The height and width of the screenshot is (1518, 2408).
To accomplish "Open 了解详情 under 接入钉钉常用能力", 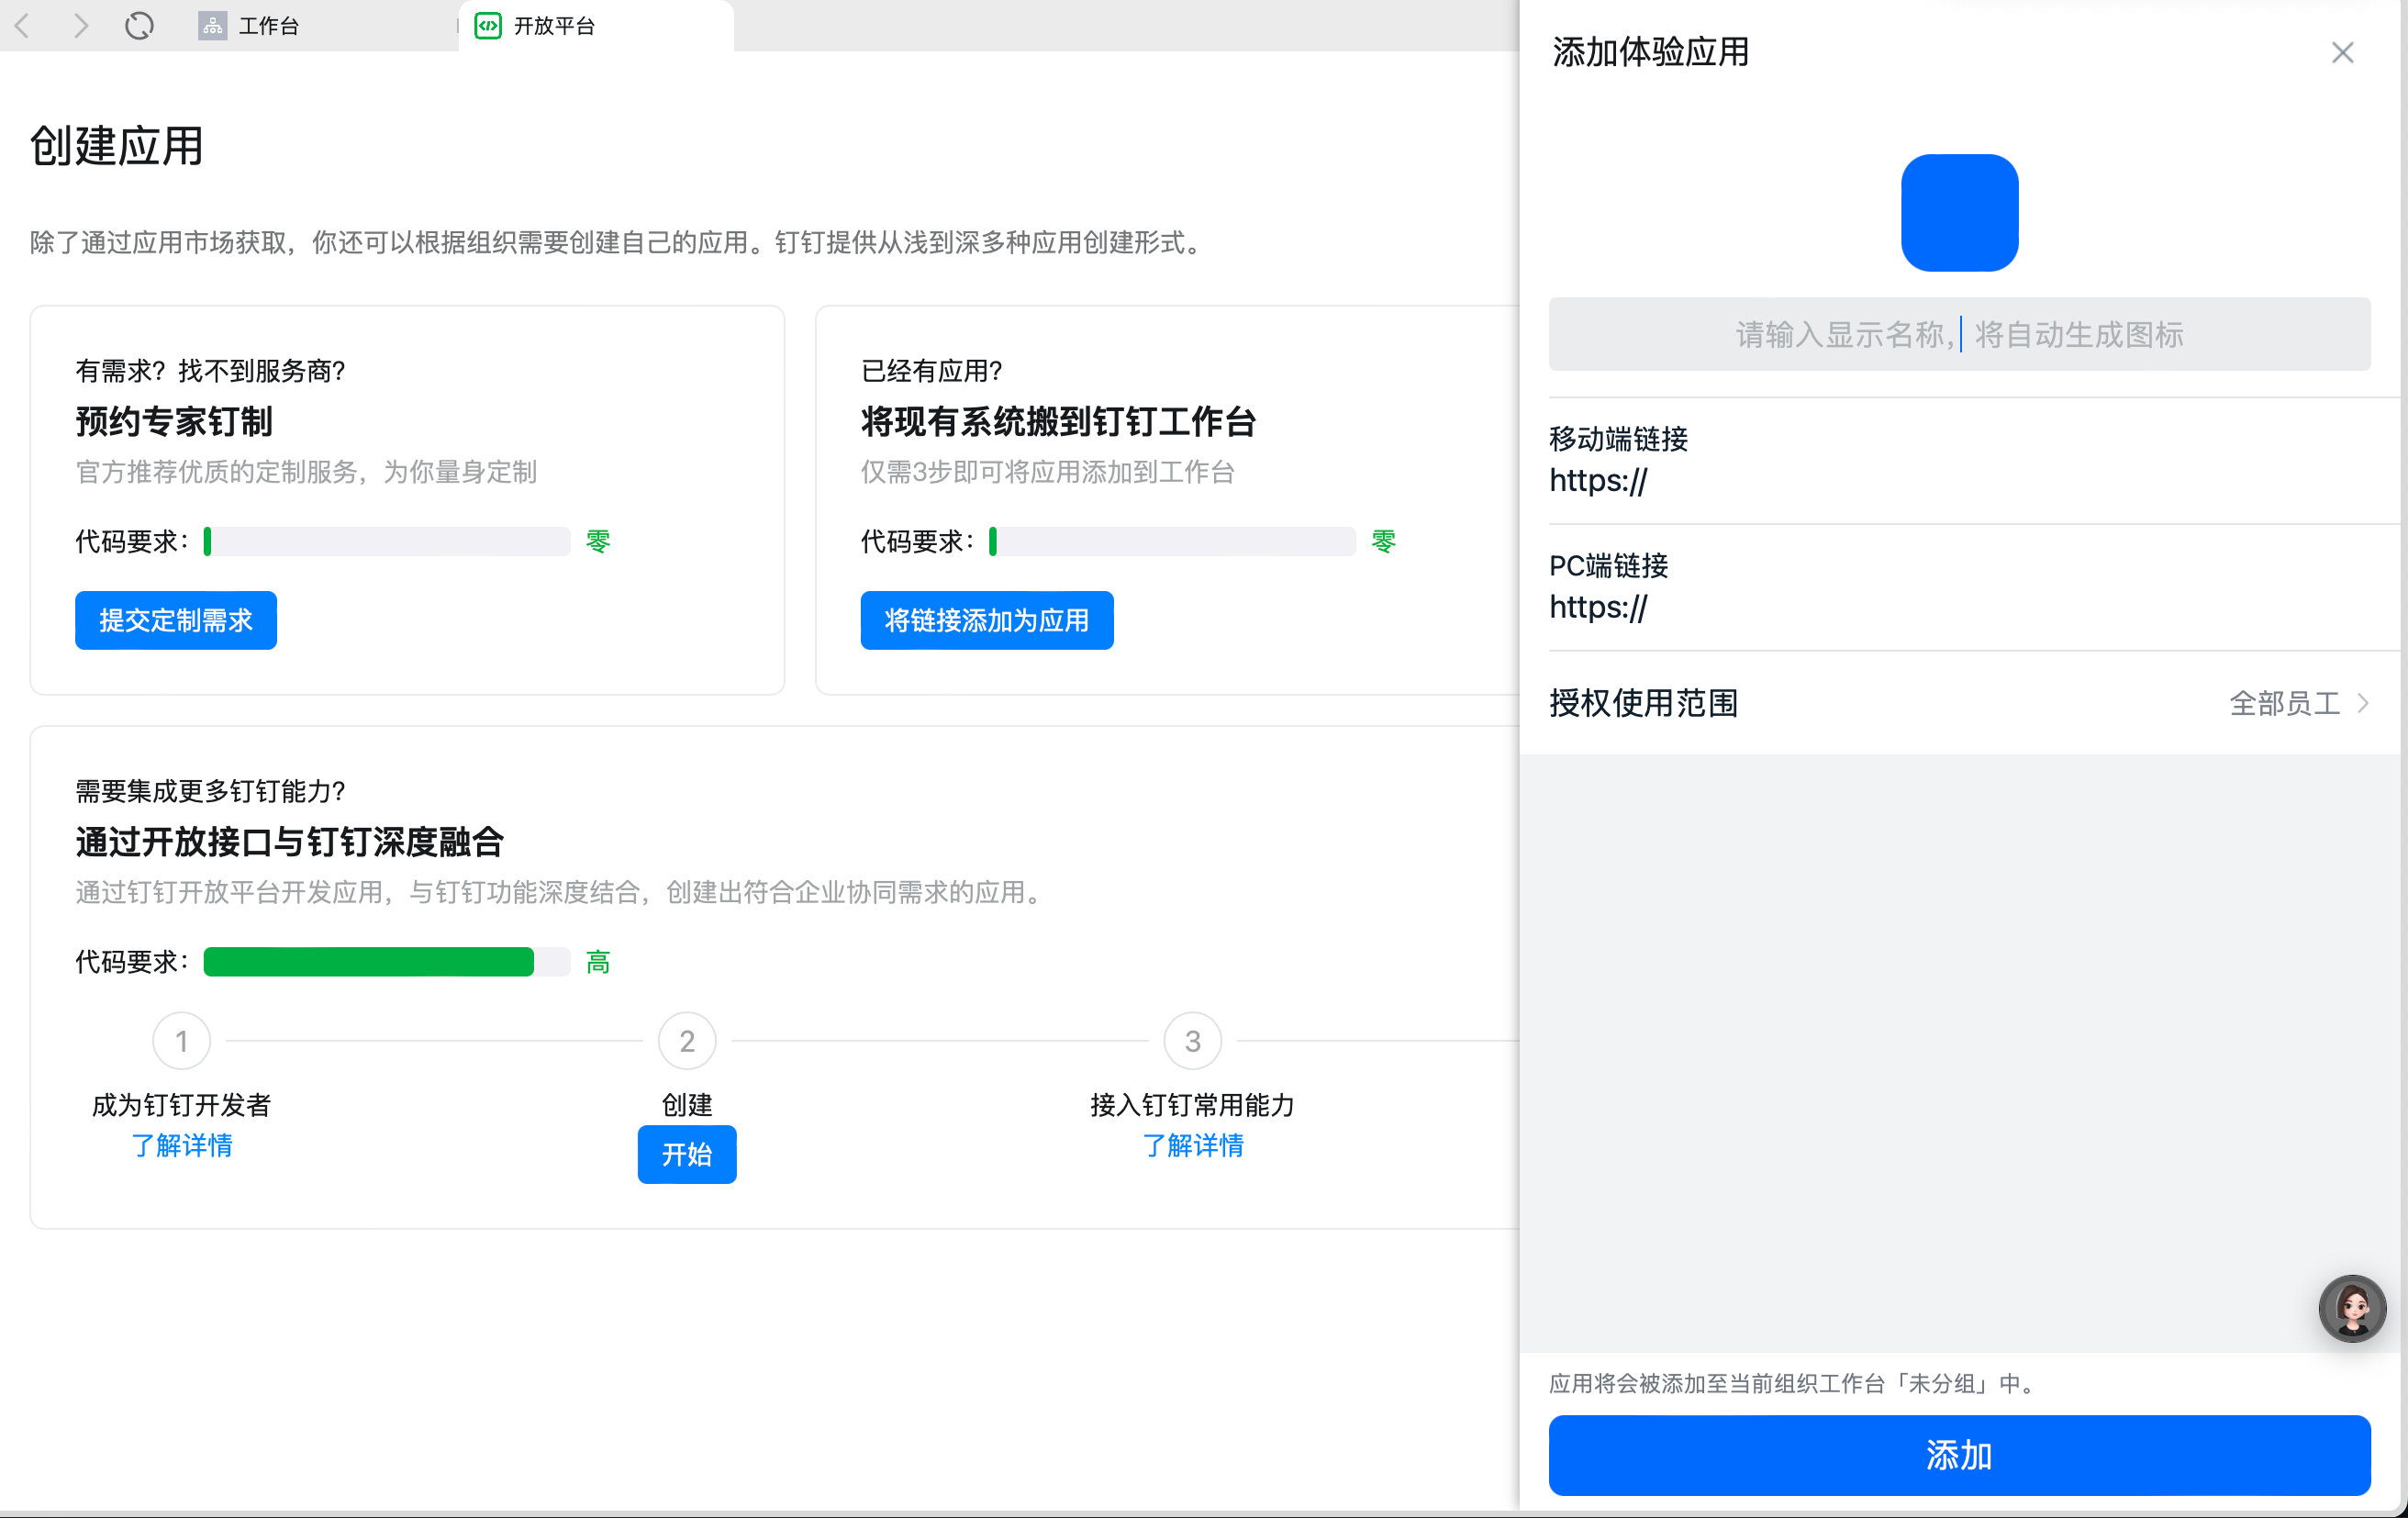I will click(1193, 1145).
